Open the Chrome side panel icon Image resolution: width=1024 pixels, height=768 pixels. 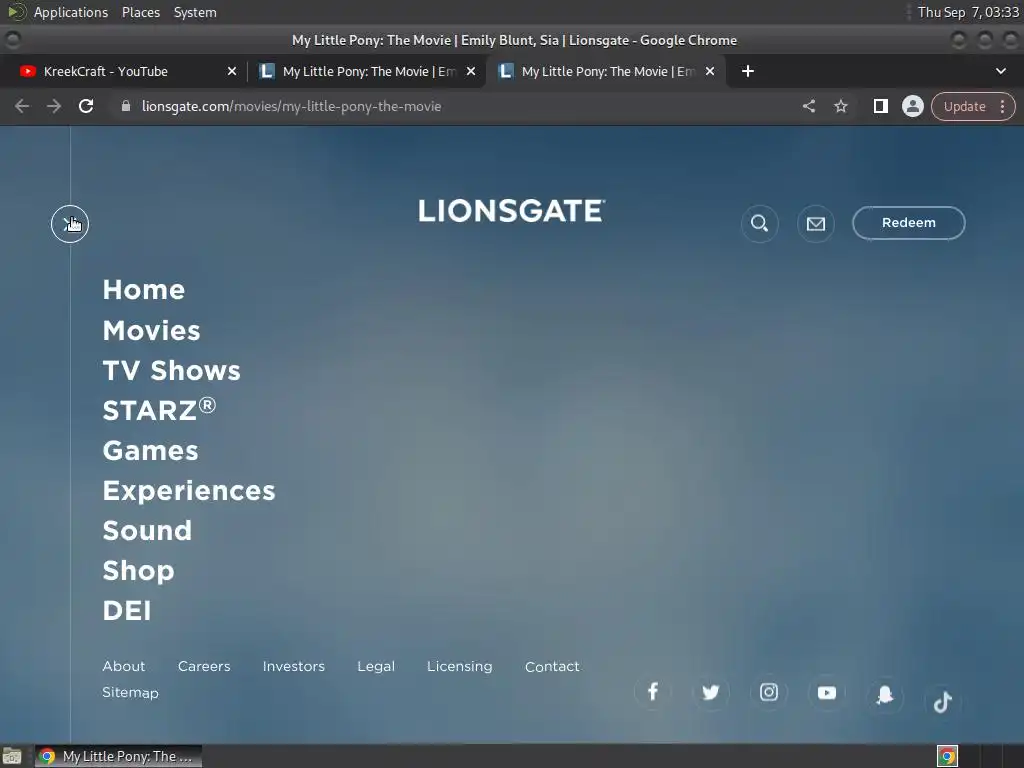[x=880, y=106]
